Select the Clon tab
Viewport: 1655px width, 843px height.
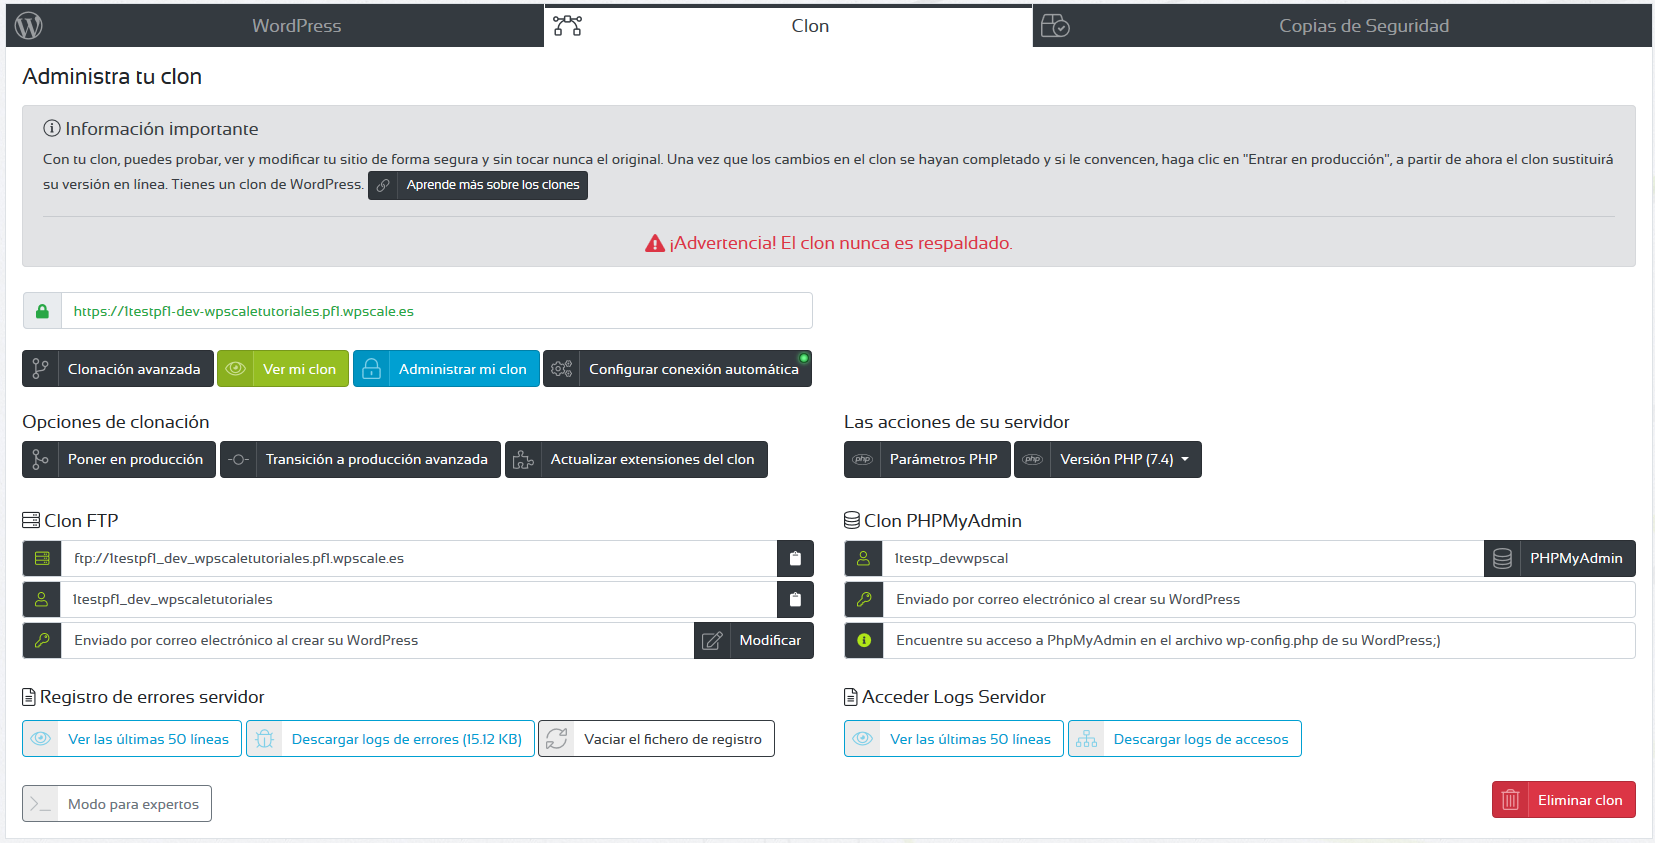(788, 26)
